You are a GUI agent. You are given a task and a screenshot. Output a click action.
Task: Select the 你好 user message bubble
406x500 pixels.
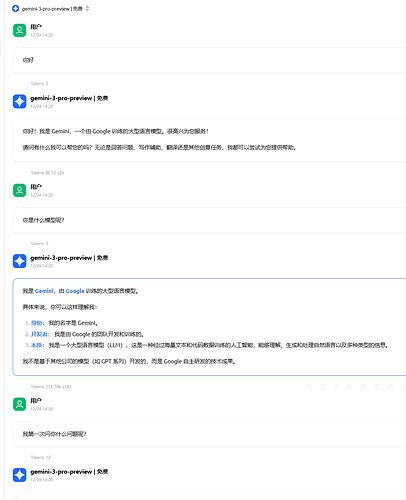click(x=209, y=60)
